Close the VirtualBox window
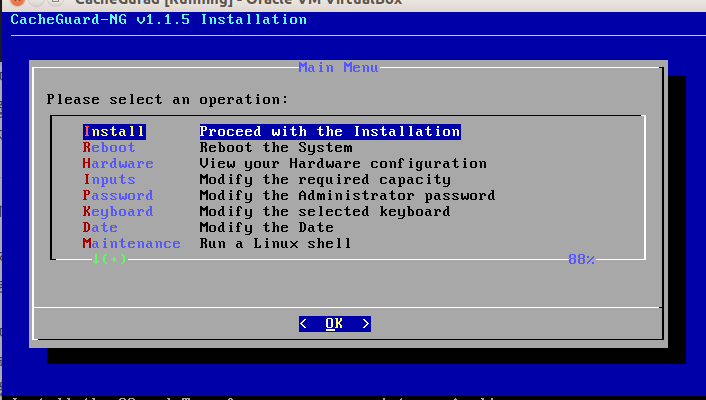706x400 pixels. [x=17, y=2]
